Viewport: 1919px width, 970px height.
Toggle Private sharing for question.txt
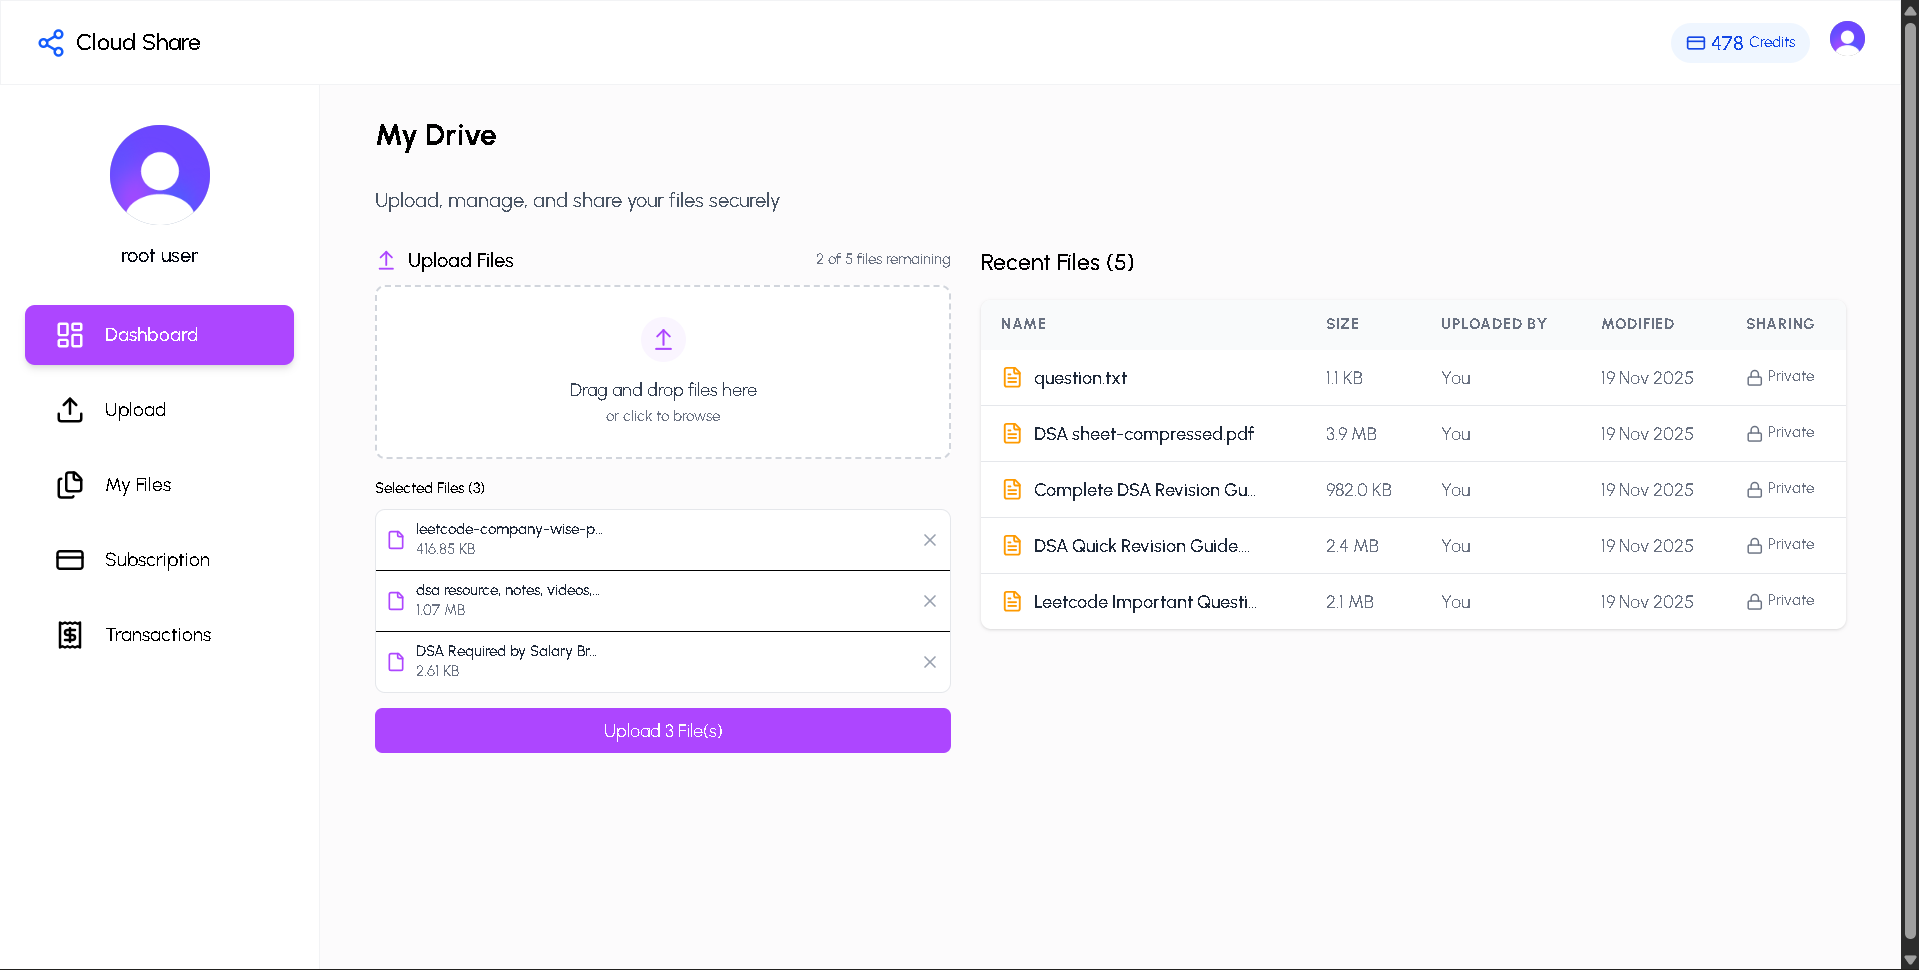click(x=1780, y=377)
